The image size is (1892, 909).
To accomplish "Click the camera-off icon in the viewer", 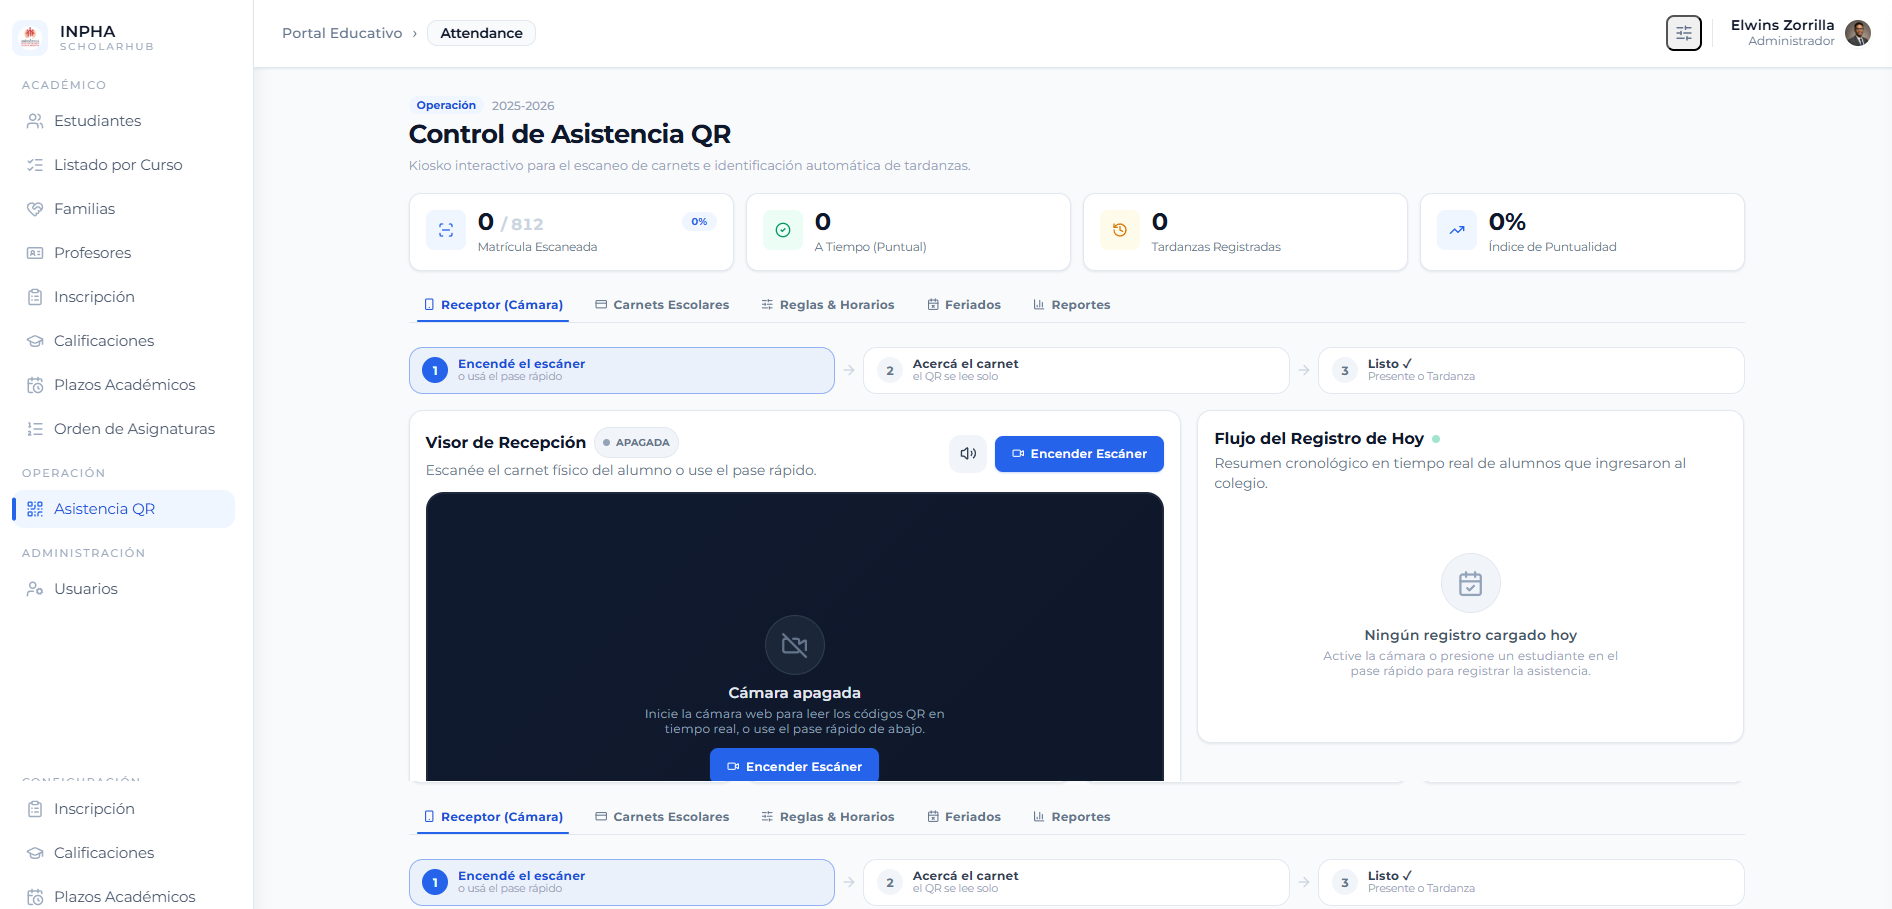I will tap(795, 645).
